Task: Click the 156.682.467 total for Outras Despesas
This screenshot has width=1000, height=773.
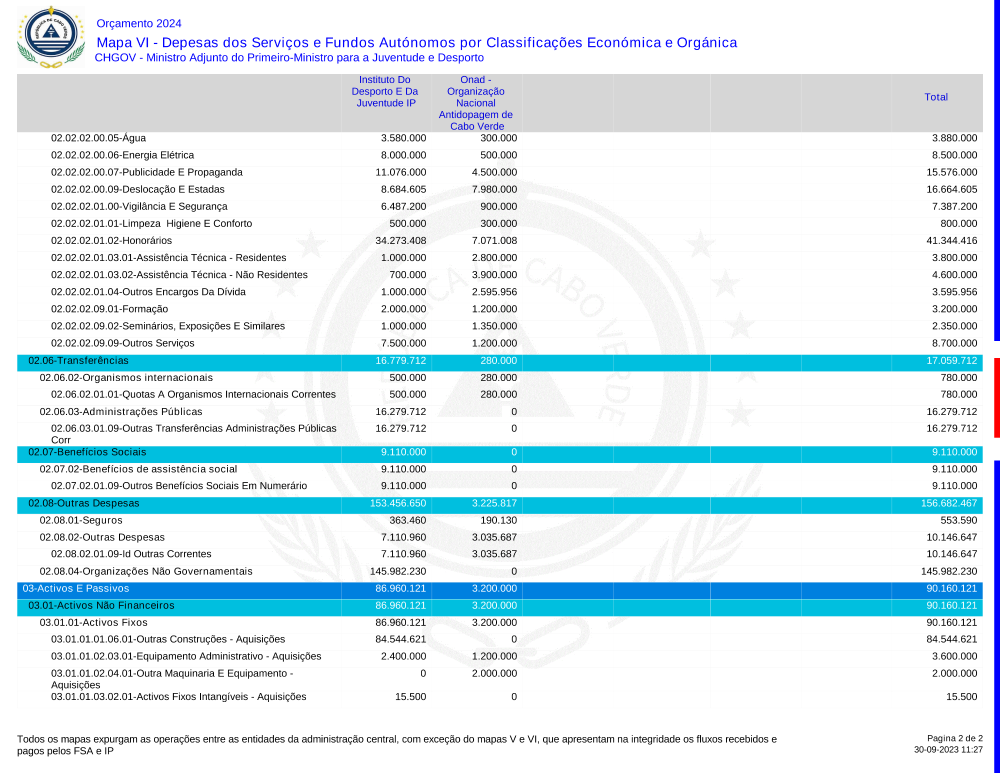Action: pyautogui.click(x=948, y=503)
